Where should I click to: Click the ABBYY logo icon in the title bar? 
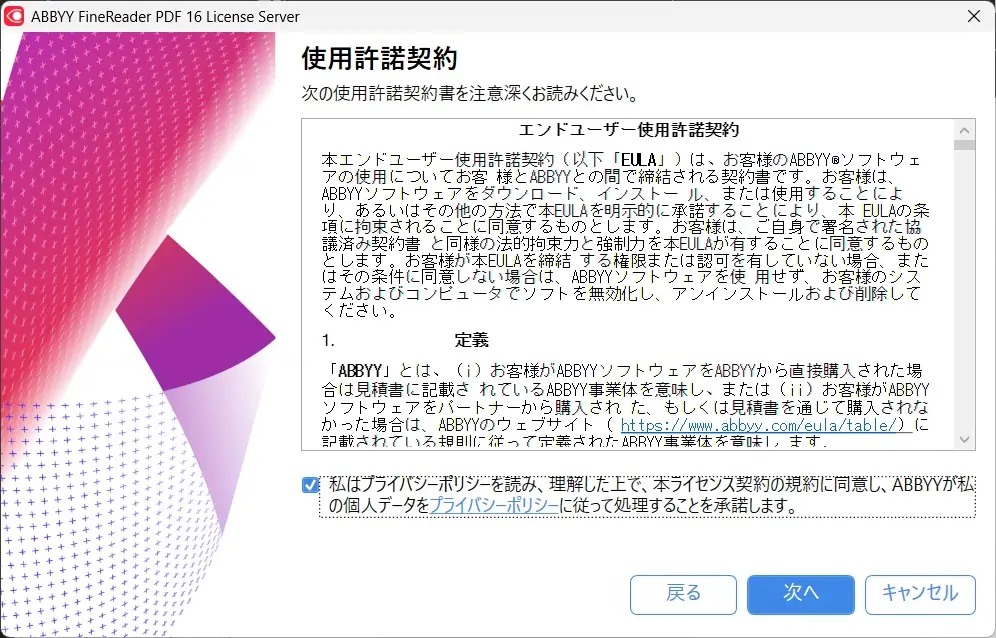[13, 16]
